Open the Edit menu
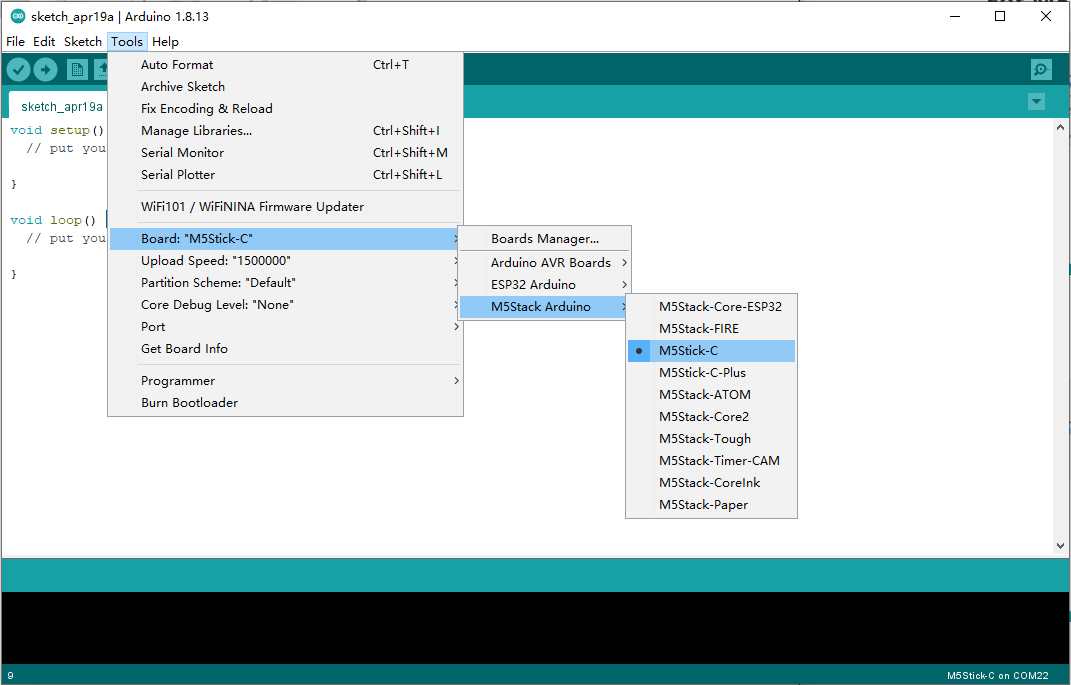The height and width of the screenshot is (685, 1071). [44, 42]
